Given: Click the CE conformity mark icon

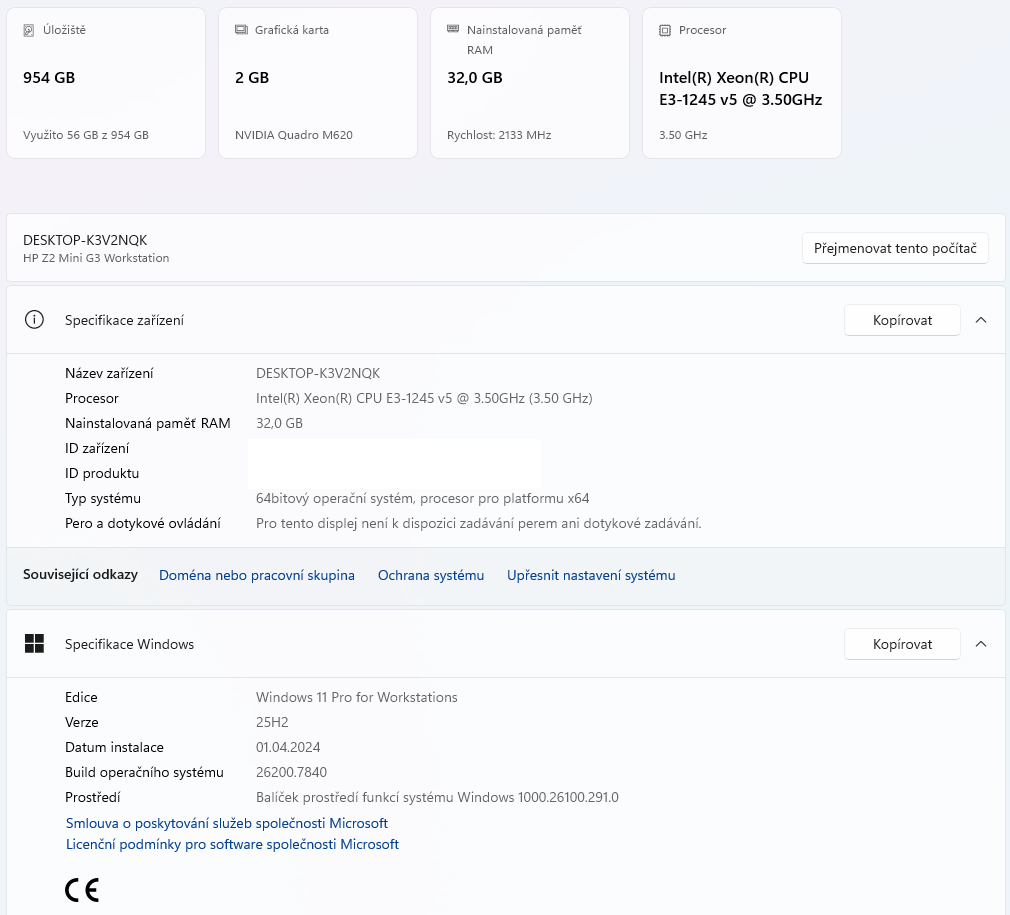Looking at the screenshot, I should pyautogui.click(x=82, y=890).
